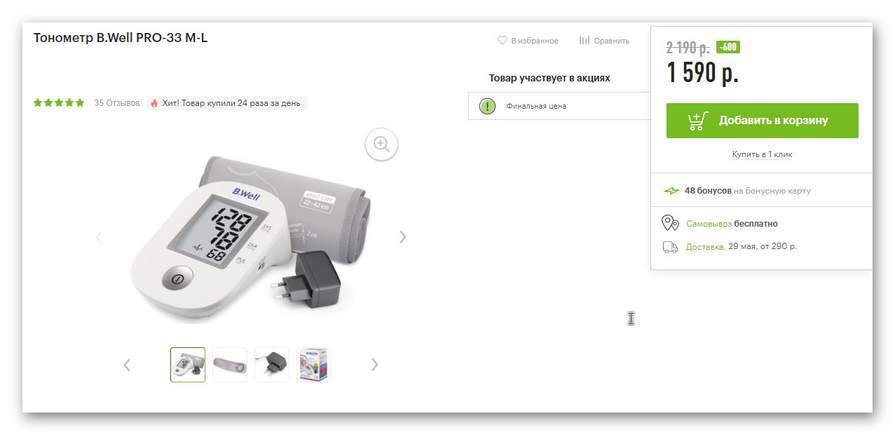Viewport: 895px width, 435px height.
Task: Show next product image with right arrow
Action: pyautogui.click(x=403, y=236)
